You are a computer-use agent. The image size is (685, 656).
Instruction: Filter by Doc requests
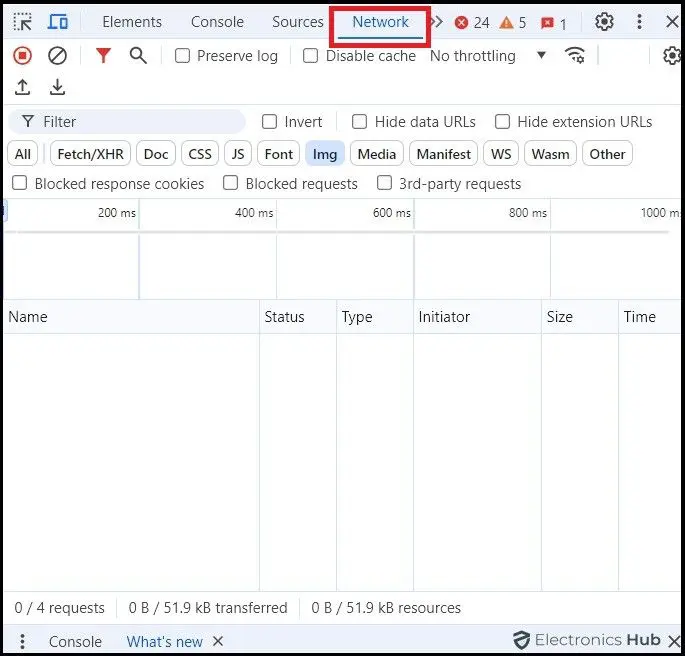[x=156, y=154]
